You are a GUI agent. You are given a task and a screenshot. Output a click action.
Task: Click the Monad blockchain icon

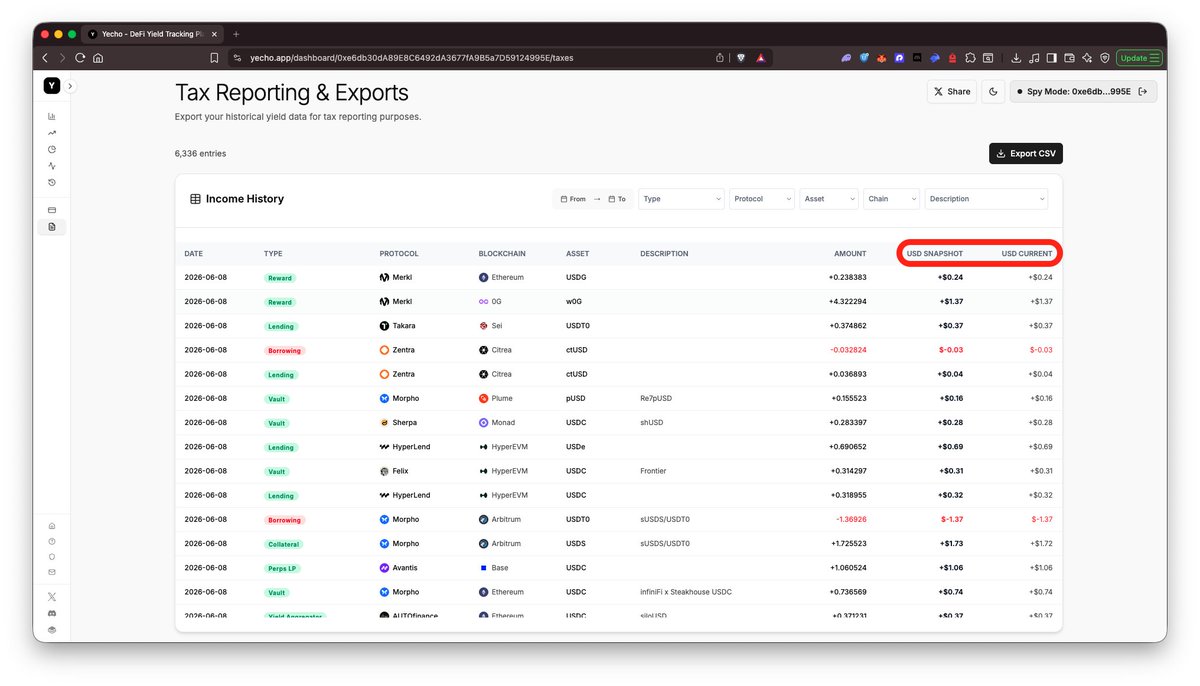[x=483, y=423]
